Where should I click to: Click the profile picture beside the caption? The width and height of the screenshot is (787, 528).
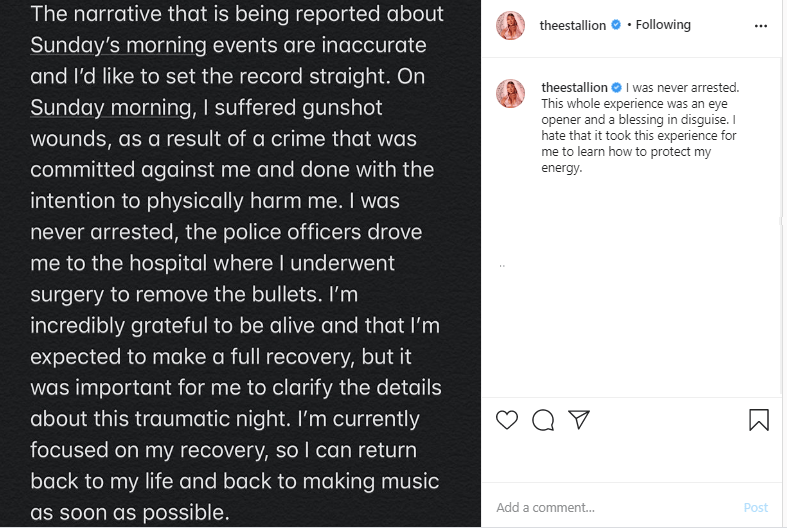[511, 93]
